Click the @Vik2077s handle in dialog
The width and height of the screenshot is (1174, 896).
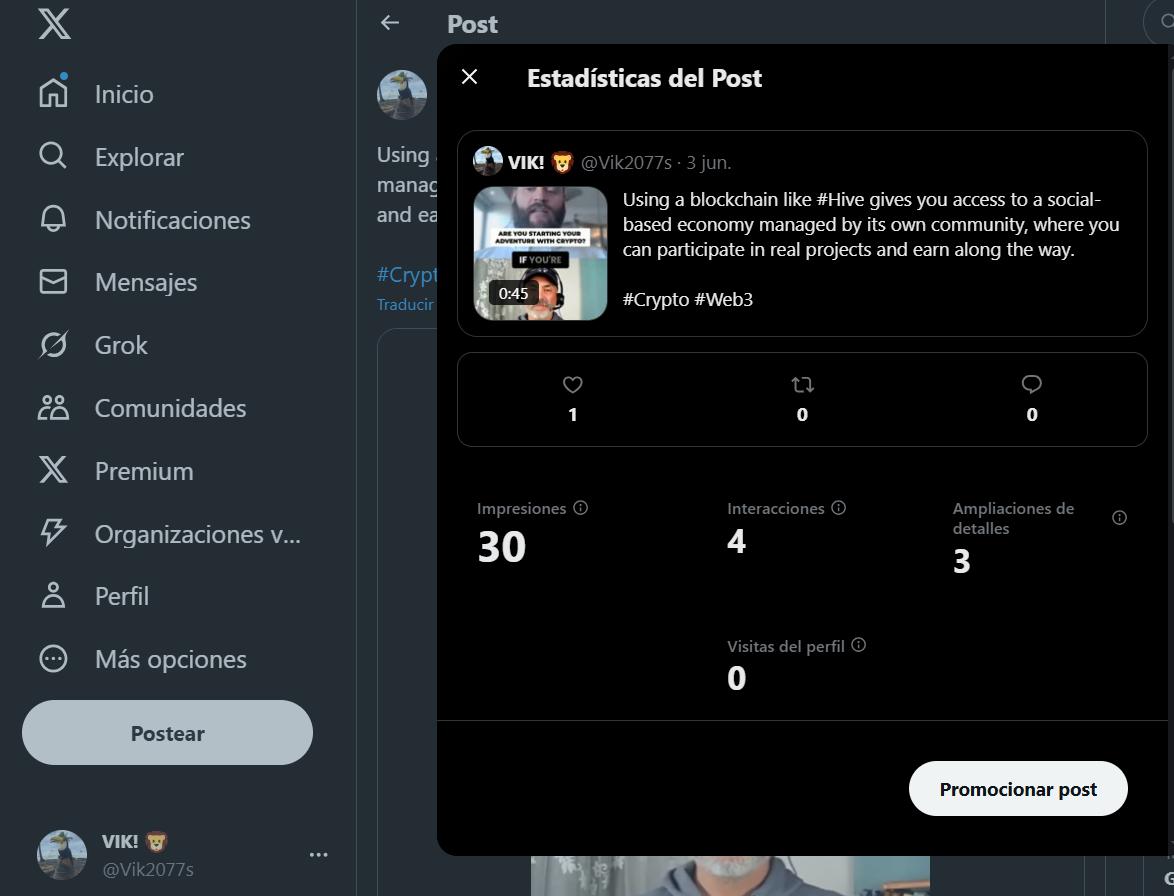pyautogui.click(x=626, y=162)
